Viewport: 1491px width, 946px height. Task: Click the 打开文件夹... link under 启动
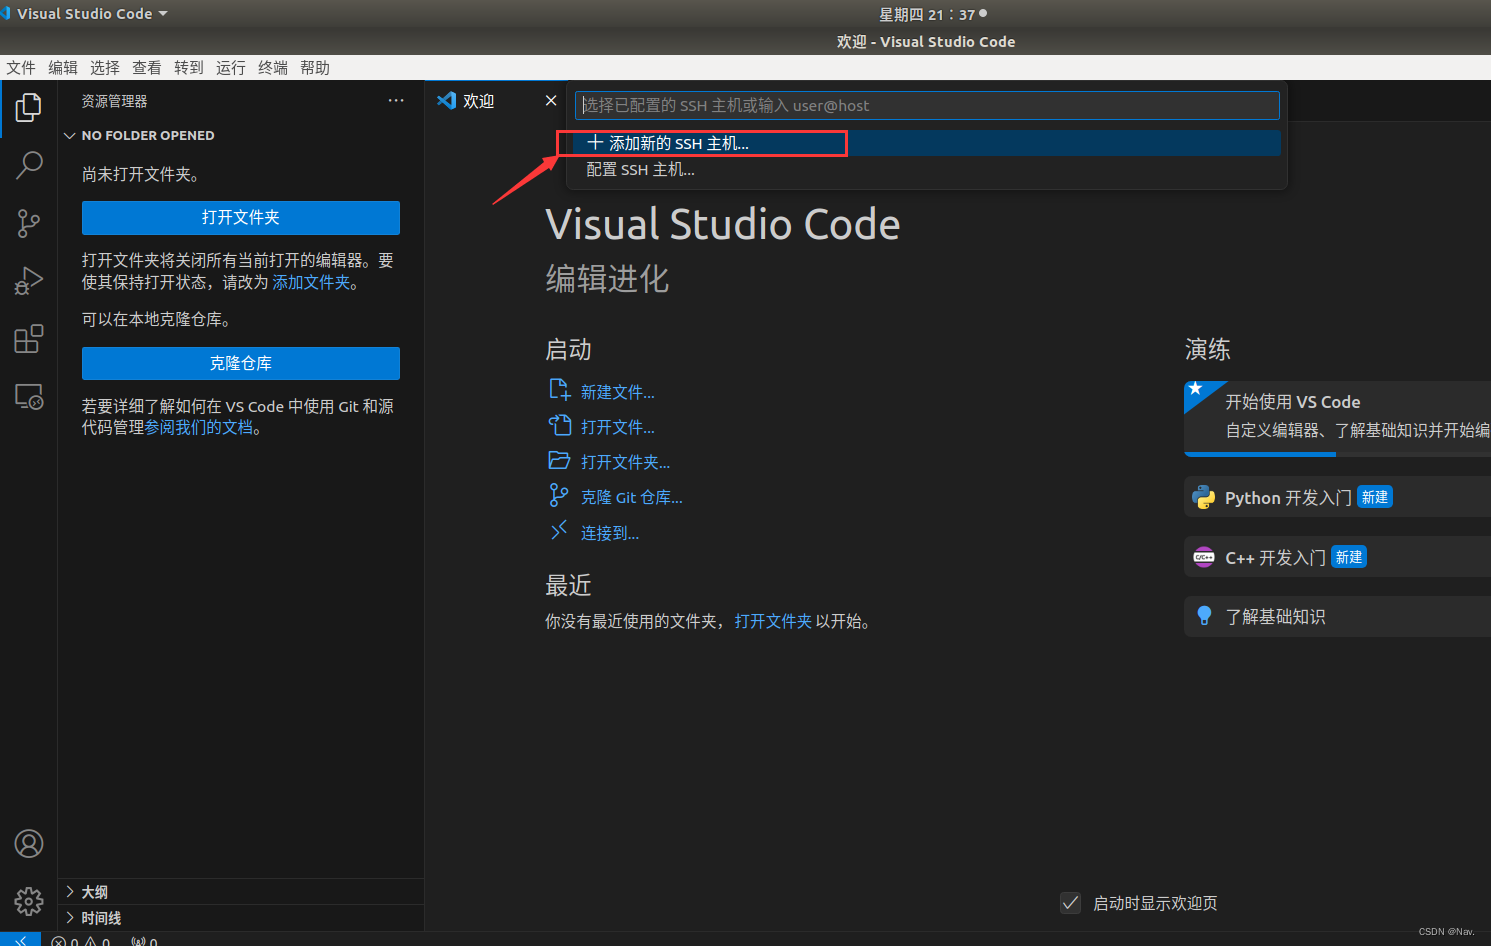(626, 462)
